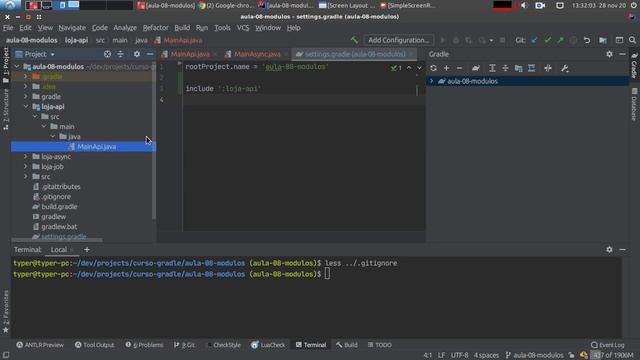Open the ANTLR Preview tool window

[40, 345]
